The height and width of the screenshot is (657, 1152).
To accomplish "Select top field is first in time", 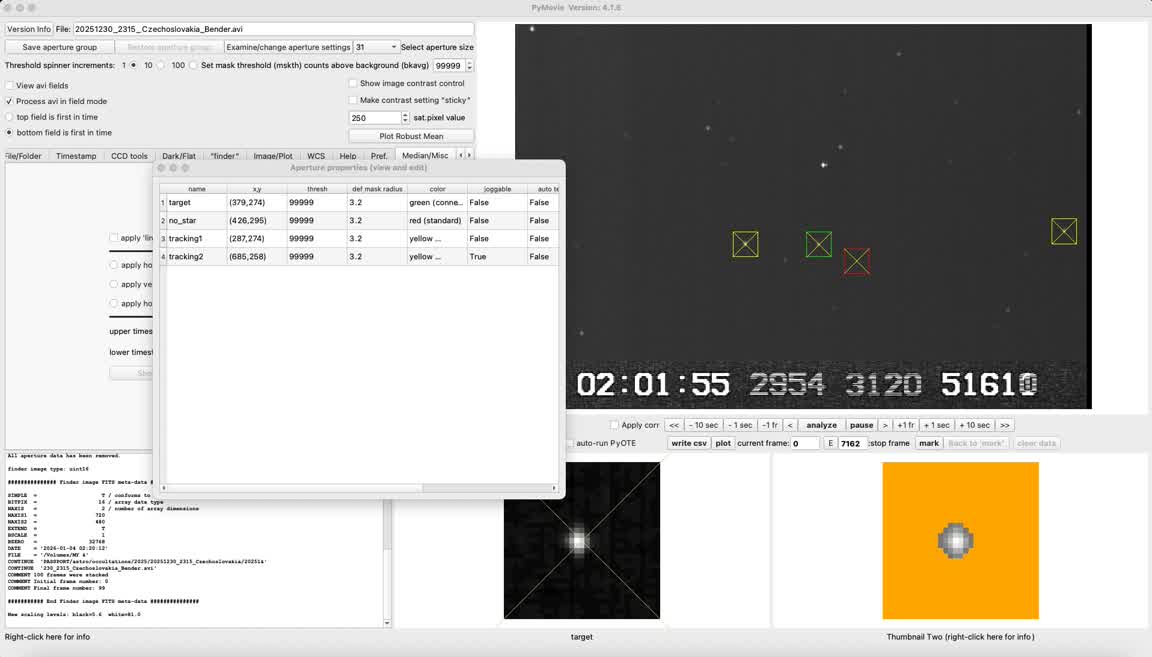I will click(x=10, y=117).
